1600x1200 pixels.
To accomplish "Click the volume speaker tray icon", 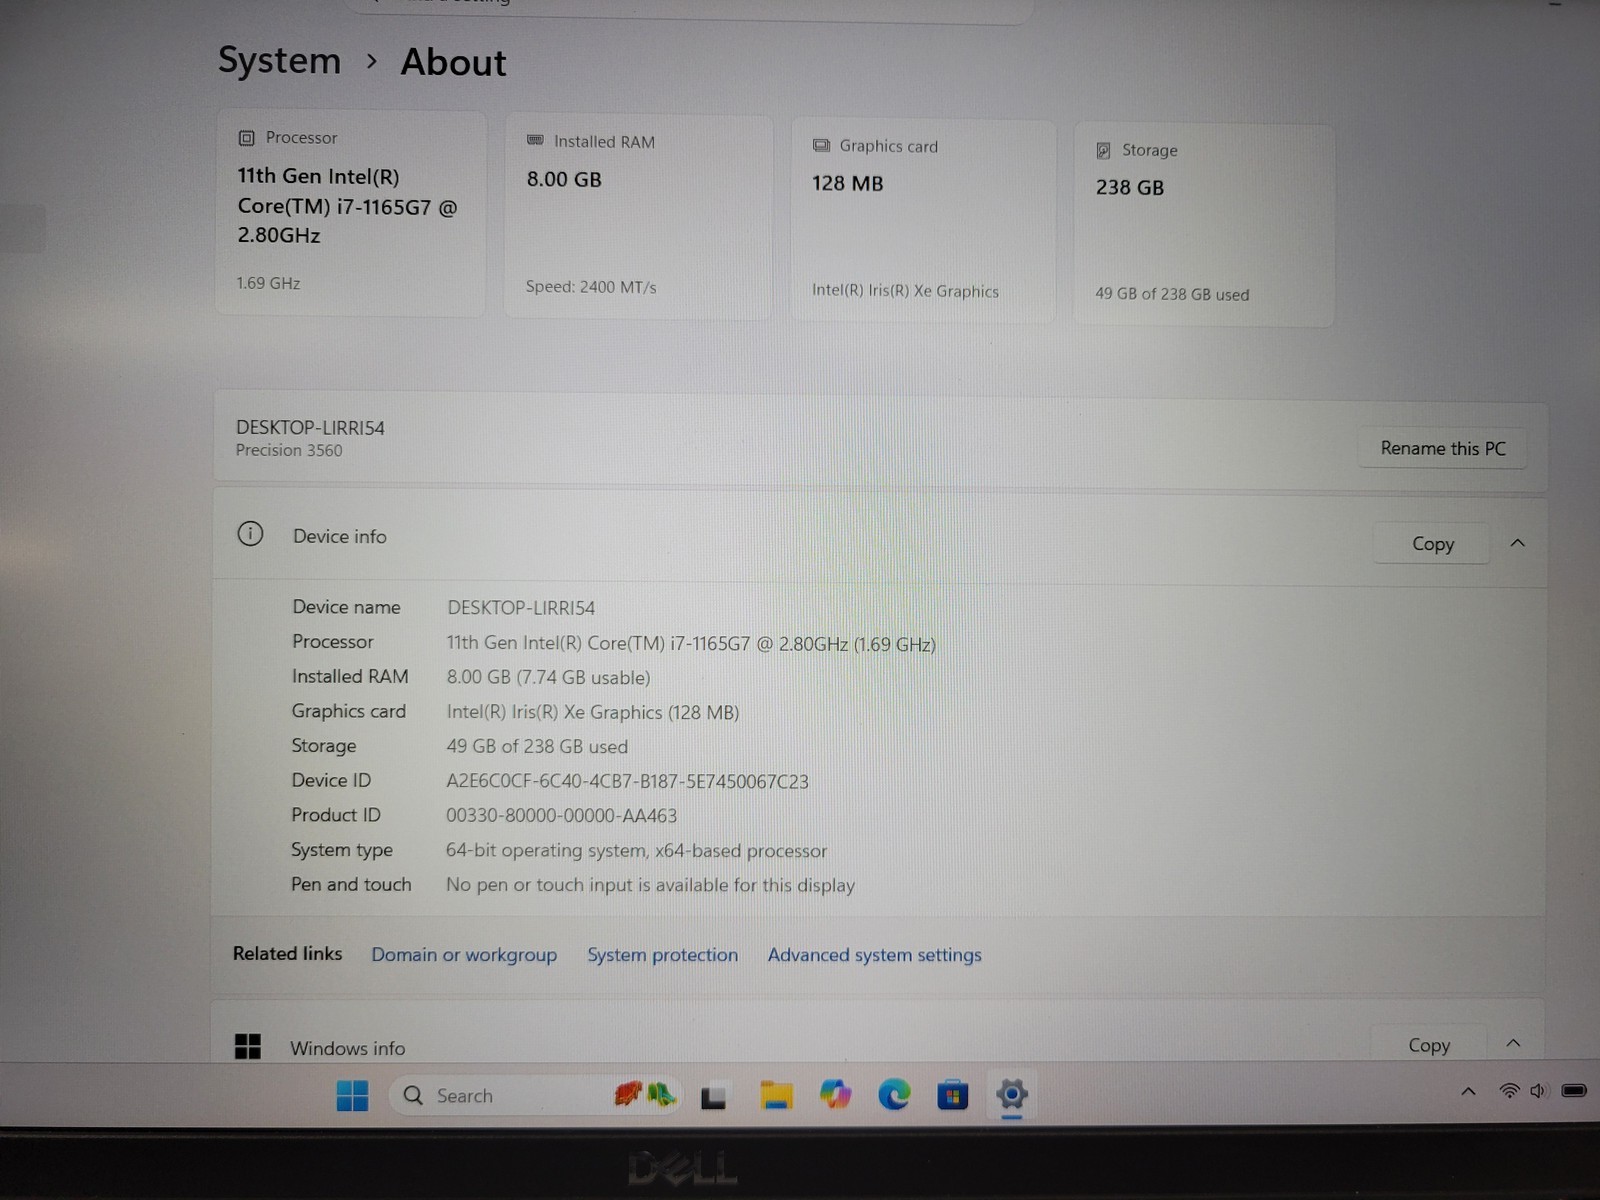I will (x=1538, y=1091).
